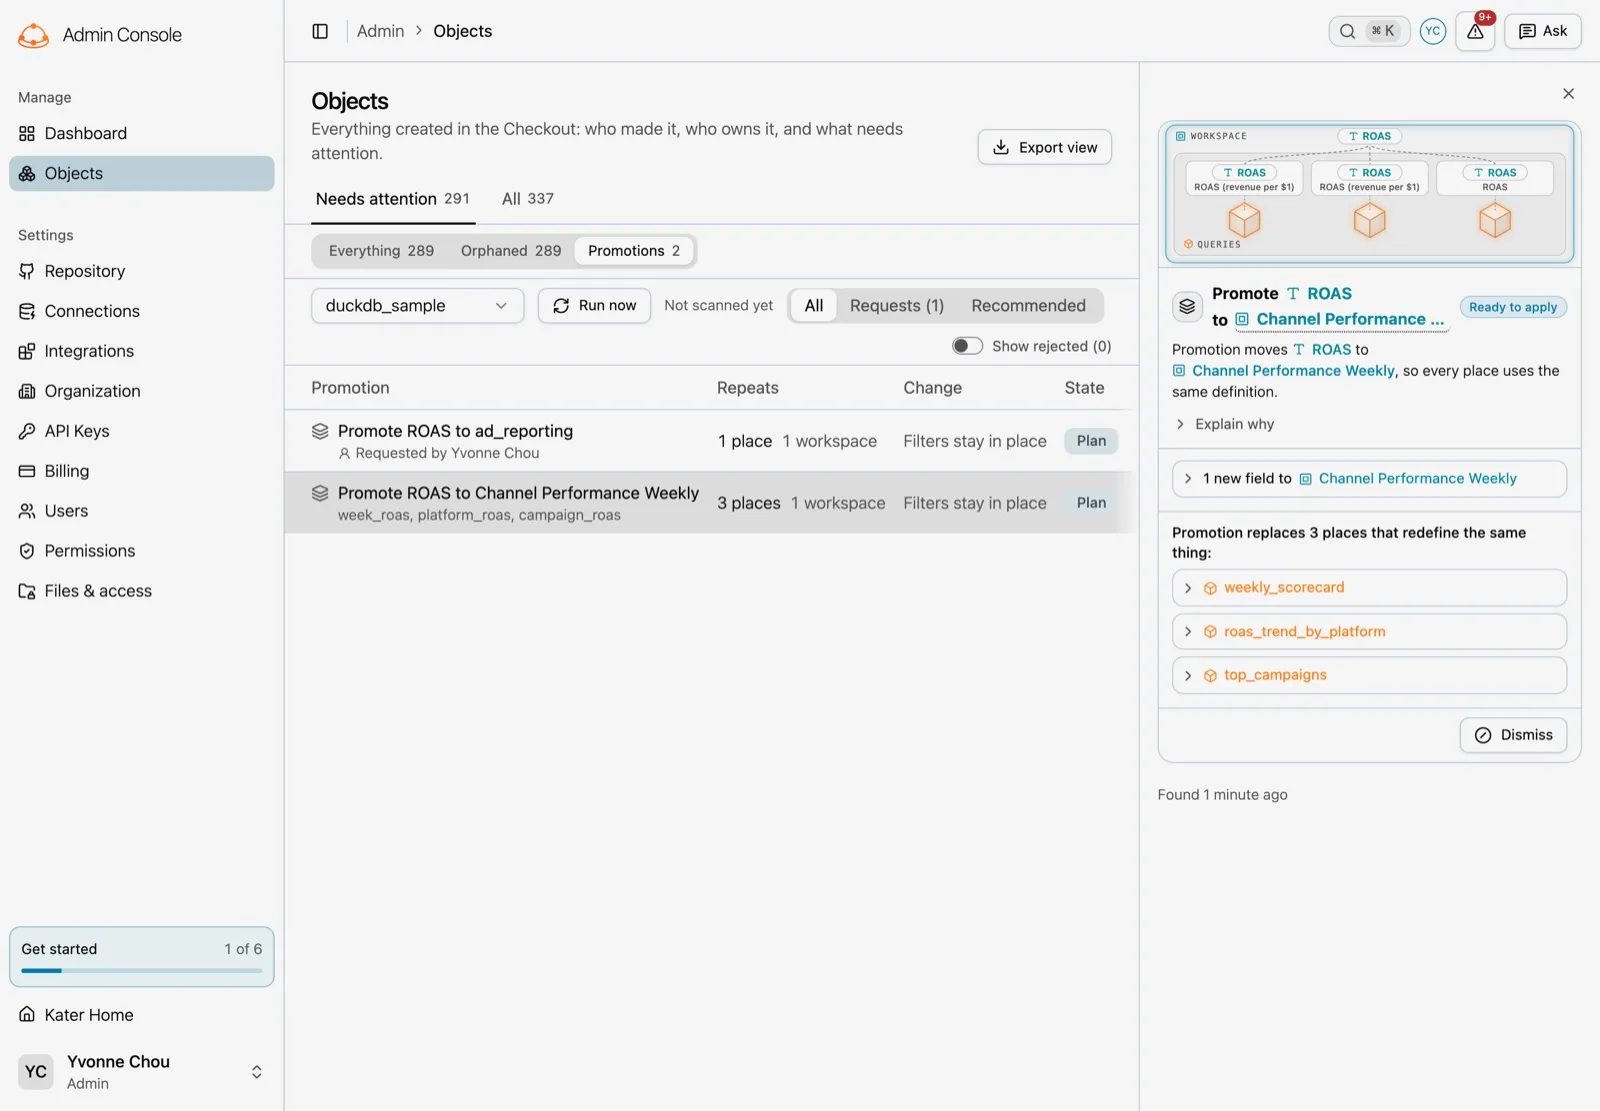This screenshot has height=1111, width=1600.
Task: Close the promotion detail panel
Action: click(1568, 93)
